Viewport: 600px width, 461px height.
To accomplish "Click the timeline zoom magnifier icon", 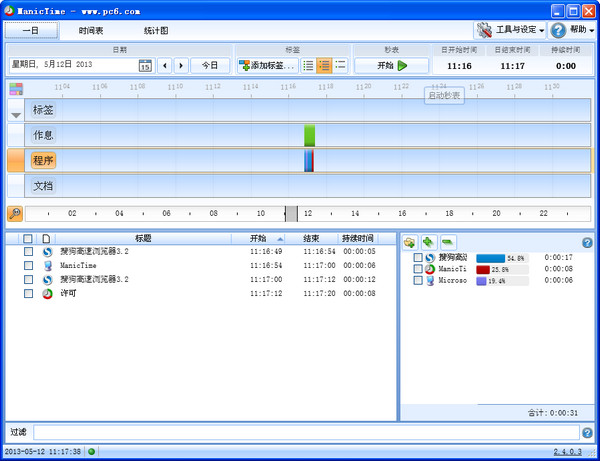I will tap(14, 213).
